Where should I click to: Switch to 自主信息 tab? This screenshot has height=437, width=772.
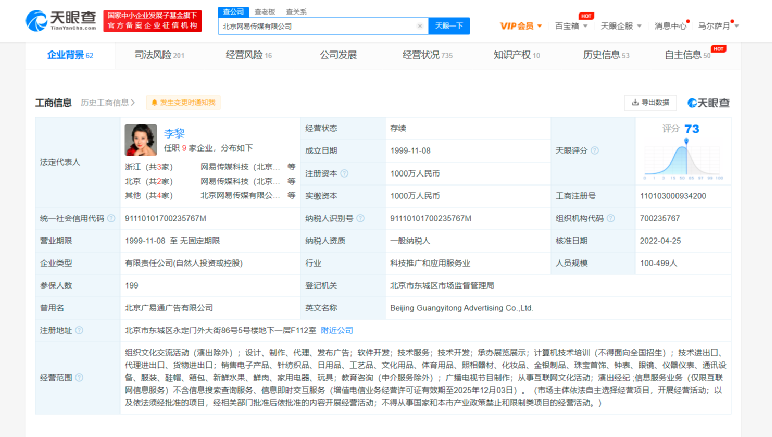(688, 55)
